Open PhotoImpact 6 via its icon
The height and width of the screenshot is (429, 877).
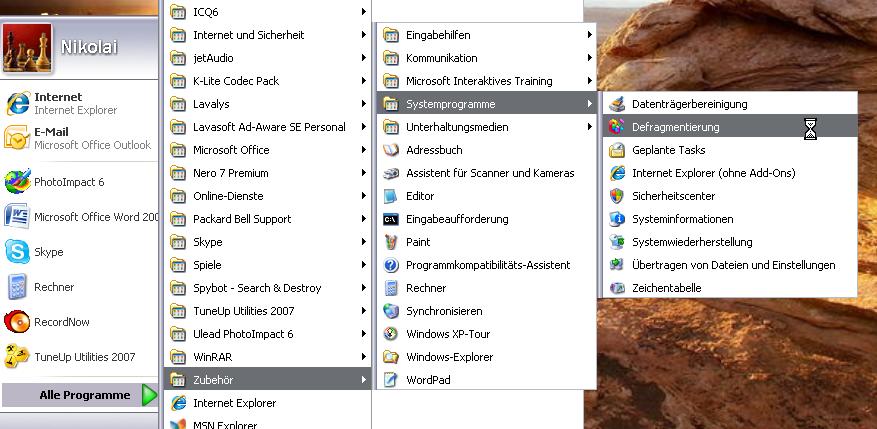[17, 182]
